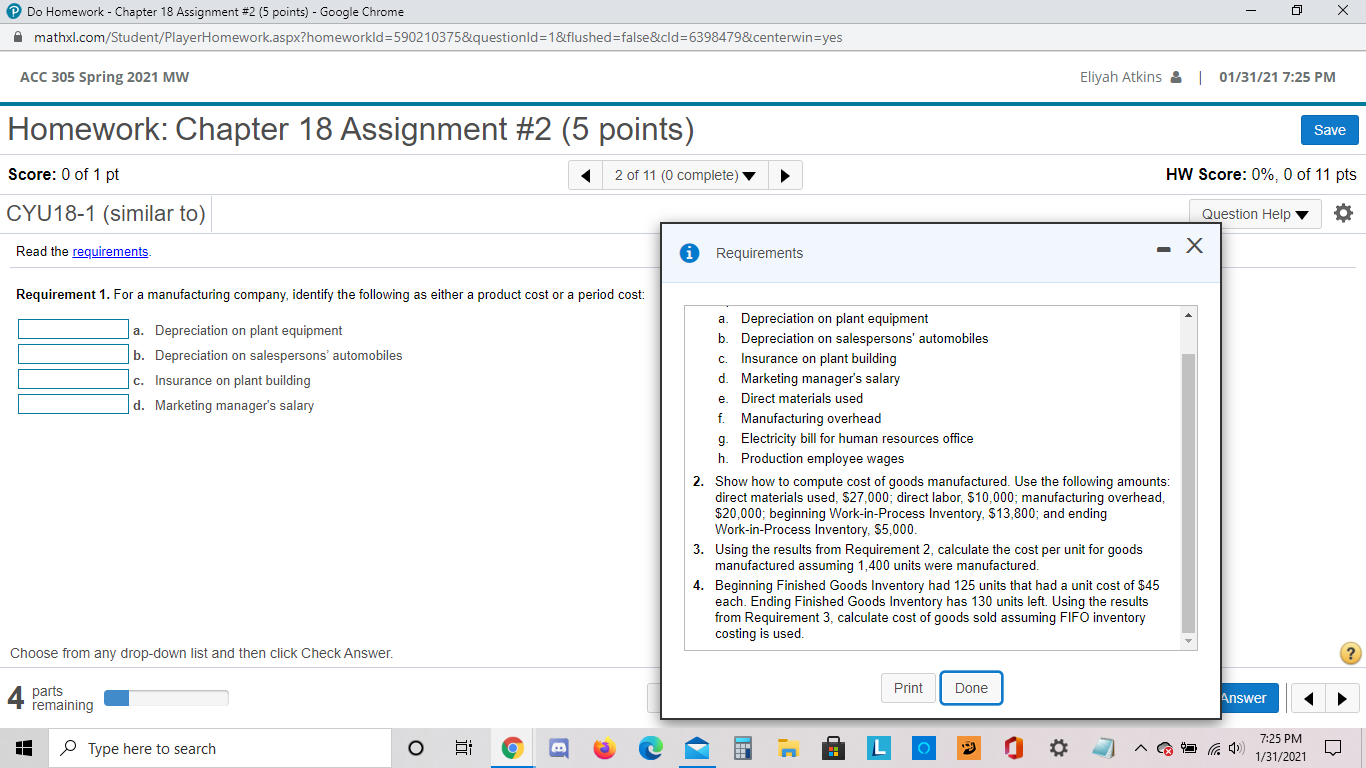Open dropdown for 'Depreciation on plant equipment'

(x=73, y=328)
